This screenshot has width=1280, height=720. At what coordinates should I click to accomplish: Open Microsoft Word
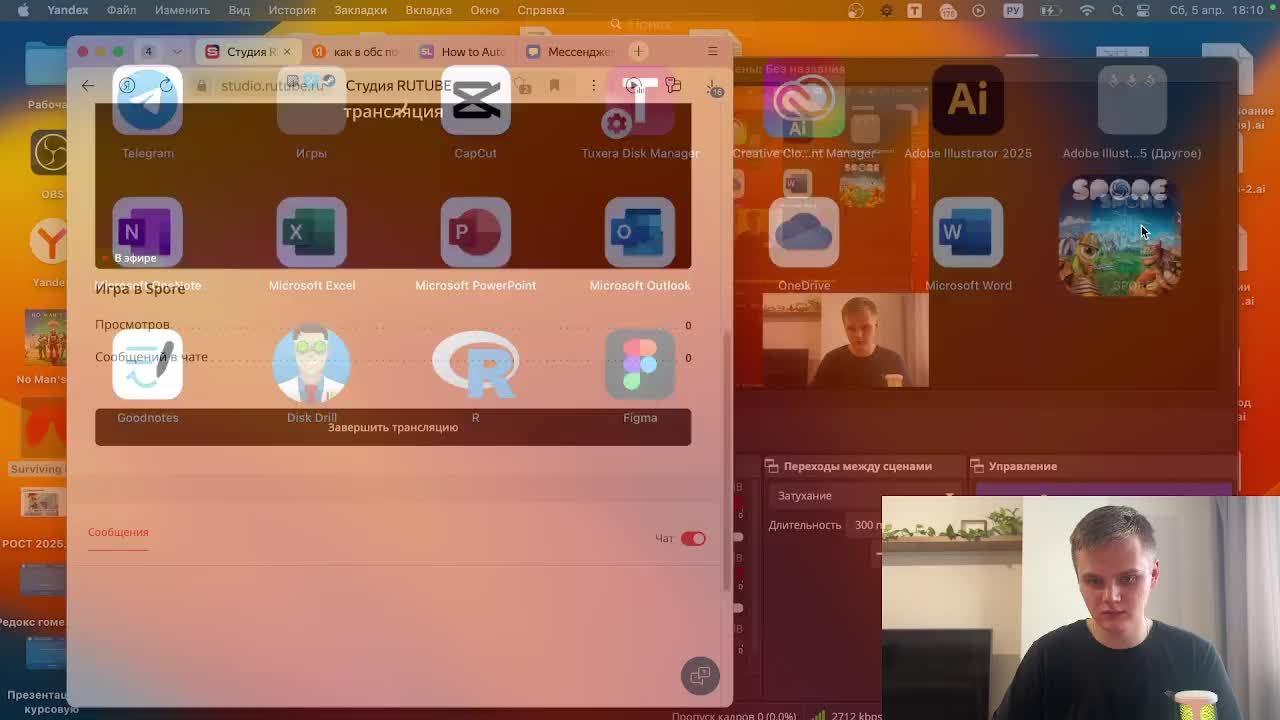pyautogui.click(x=968, y=232)
